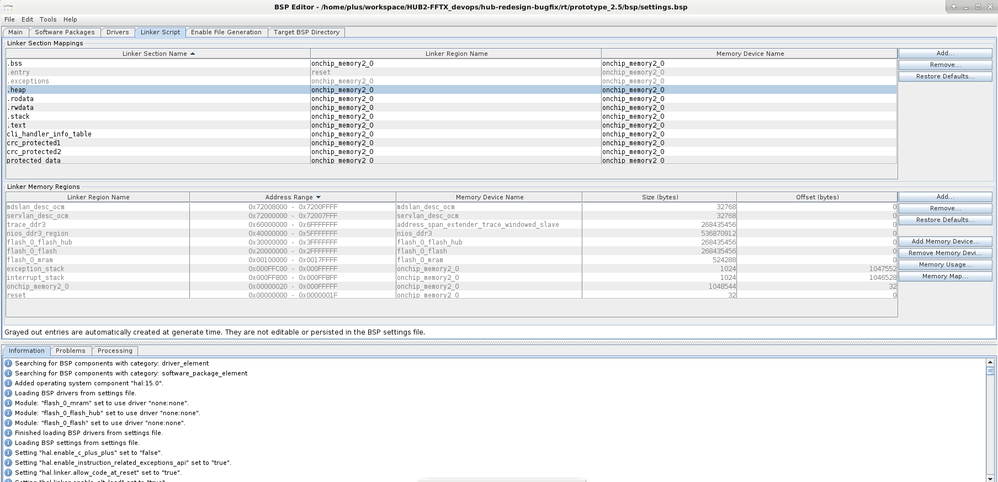Select the crc_protected1 row
The height and width of the screenshot is (482, 998).
(451, 143)
